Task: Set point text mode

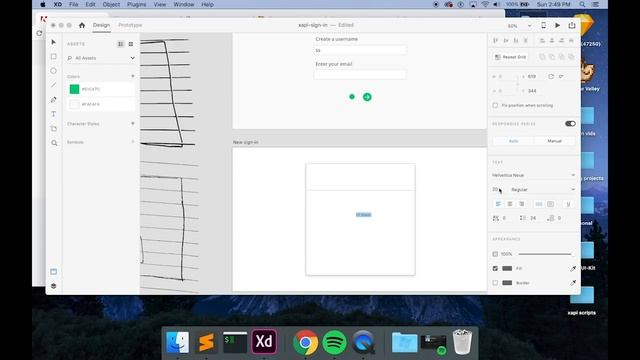Action: pos(539,204)
